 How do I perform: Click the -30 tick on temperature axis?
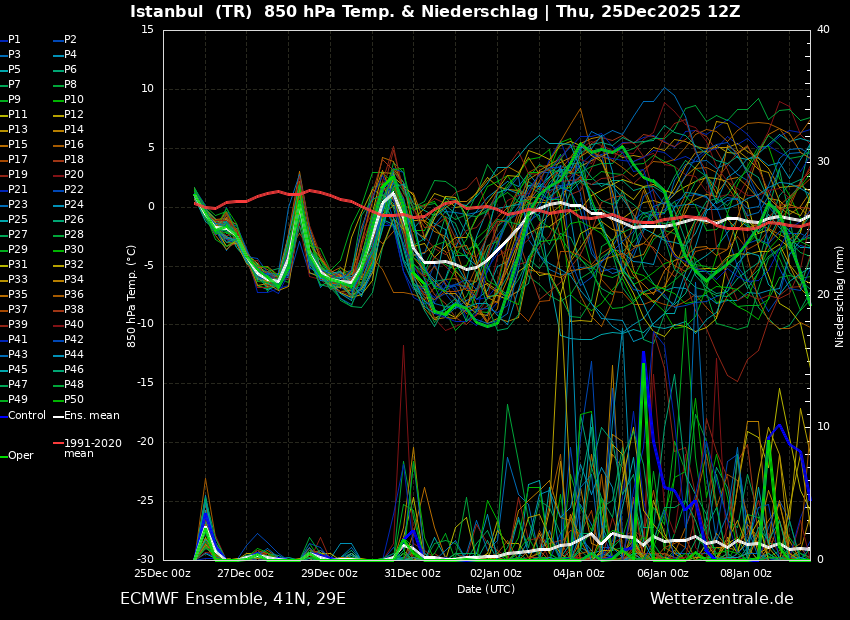click(146, 560)
